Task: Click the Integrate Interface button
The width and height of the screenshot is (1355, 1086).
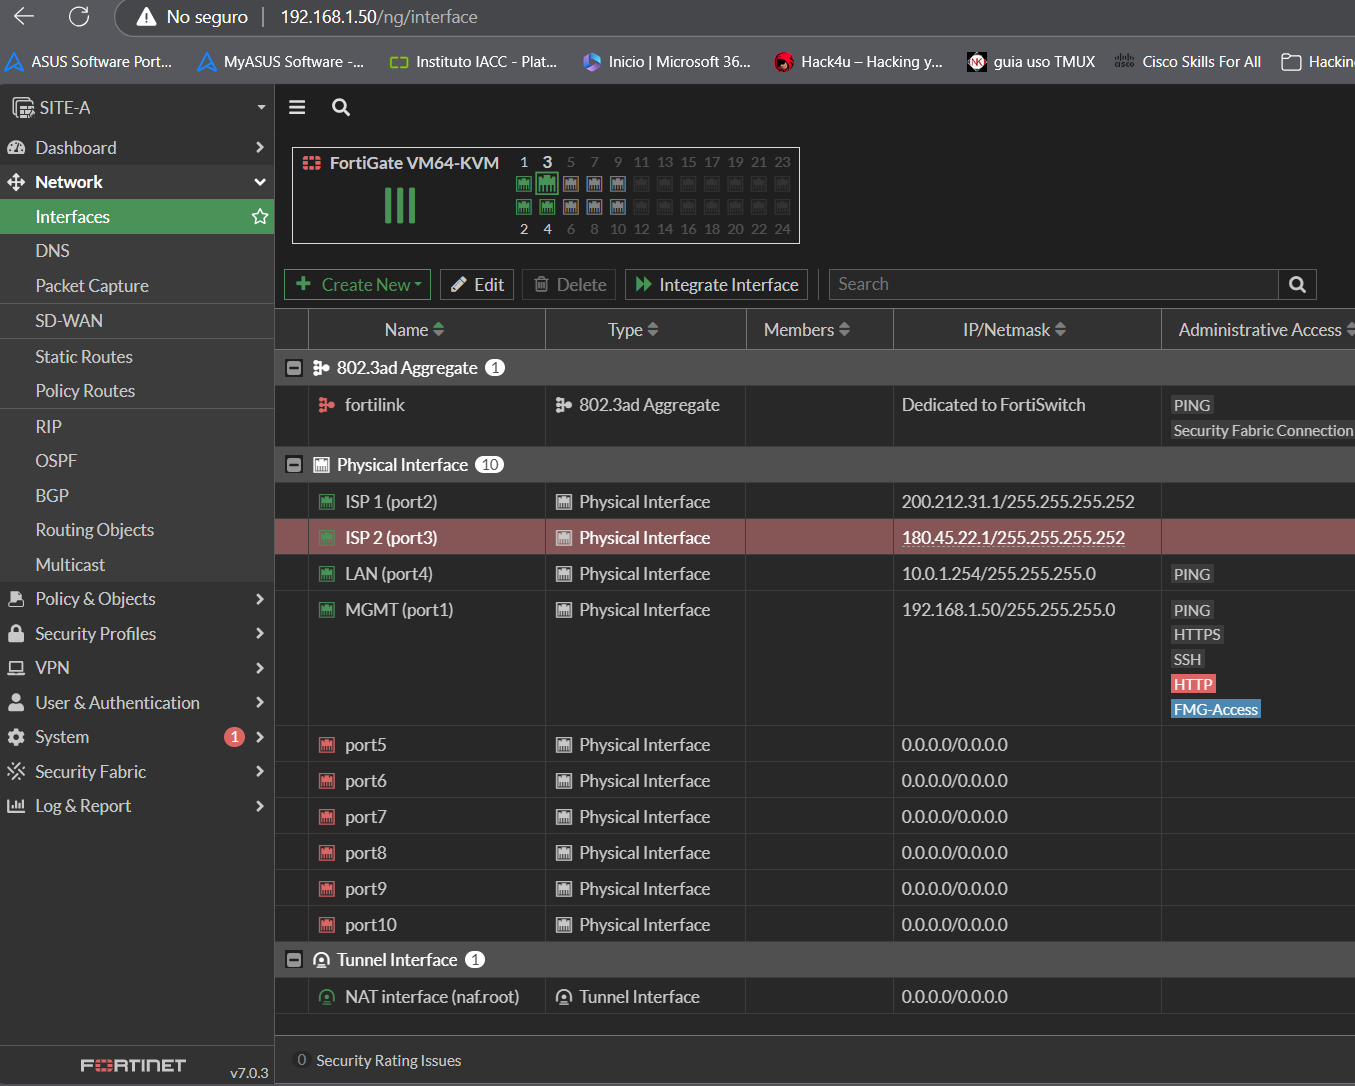Action: (716, 285)
